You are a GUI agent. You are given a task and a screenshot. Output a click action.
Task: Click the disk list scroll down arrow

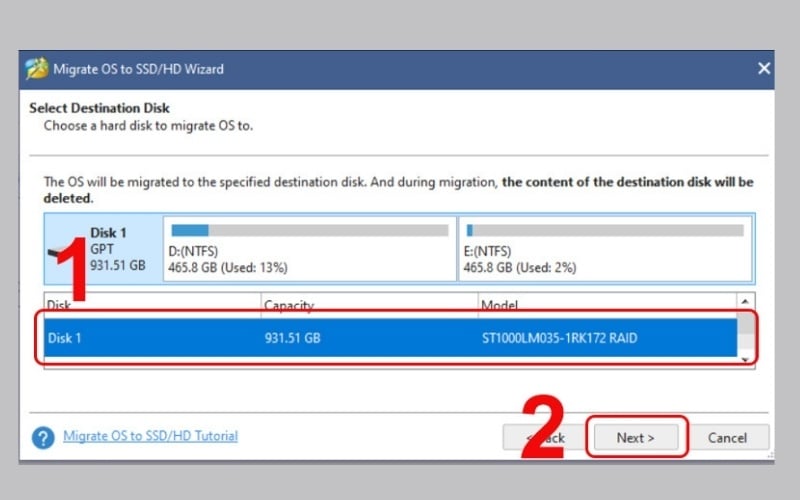(745, 360)
